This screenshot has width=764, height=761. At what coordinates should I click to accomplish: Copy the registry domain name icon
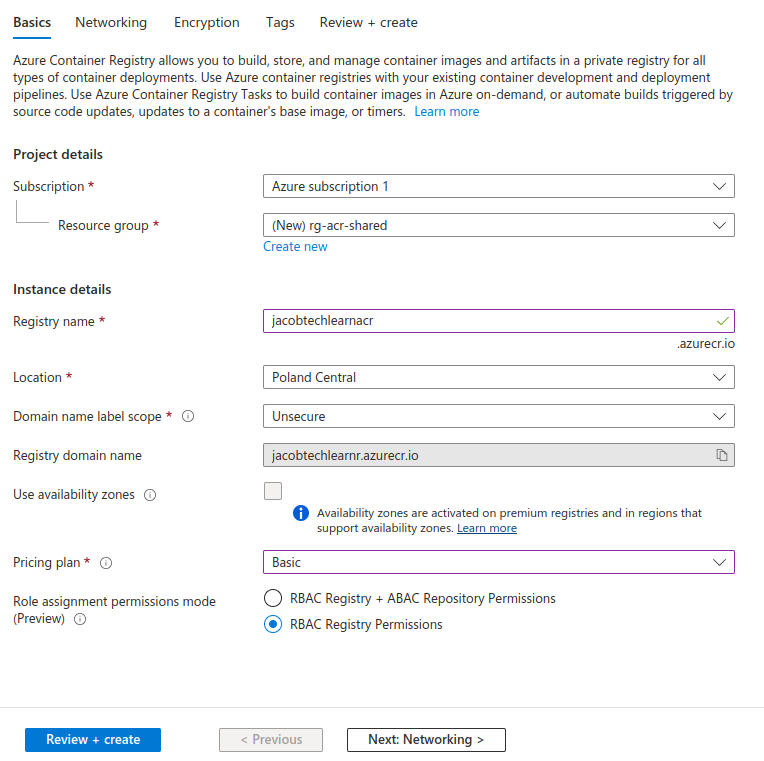click(721, 455)
